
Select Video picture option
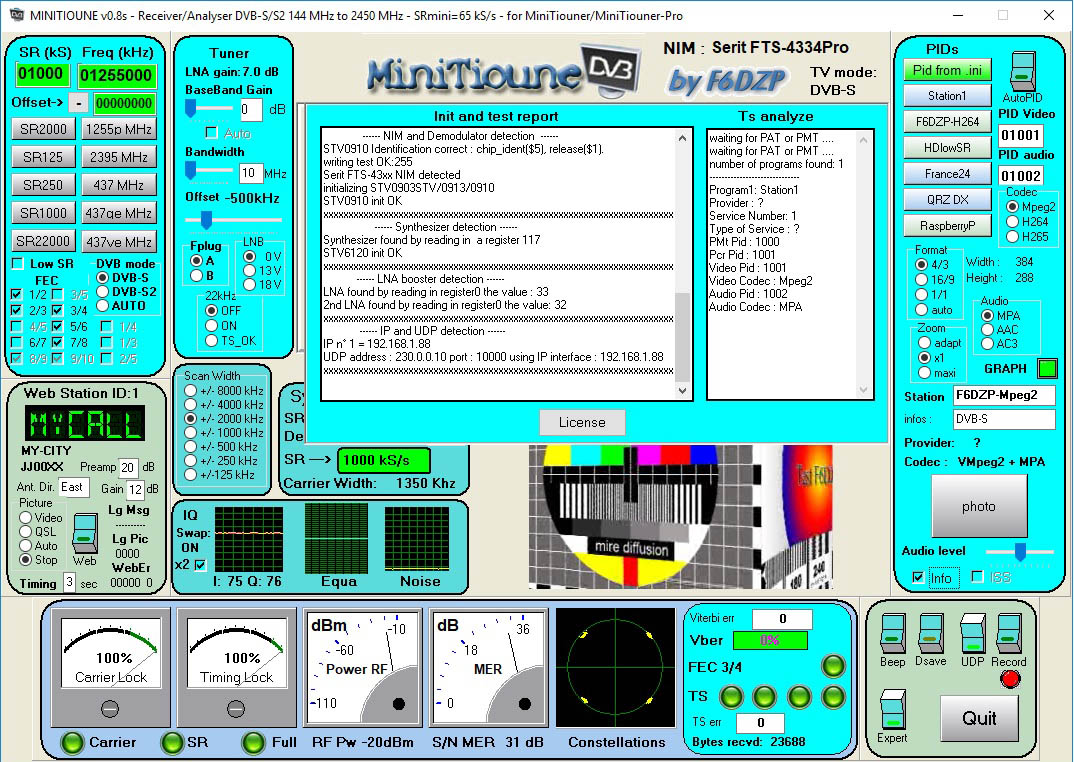point(26,517)
